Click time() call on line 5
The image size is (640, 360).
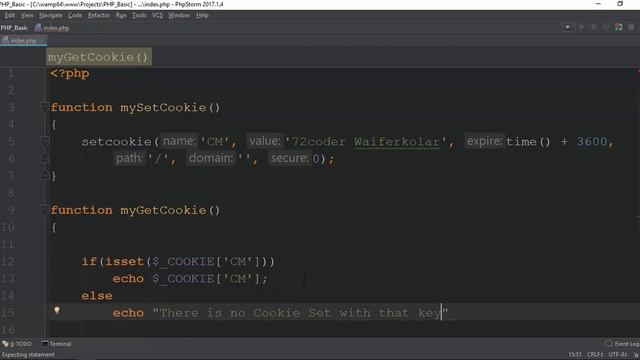pyautogui.click(x=528, y=142)
